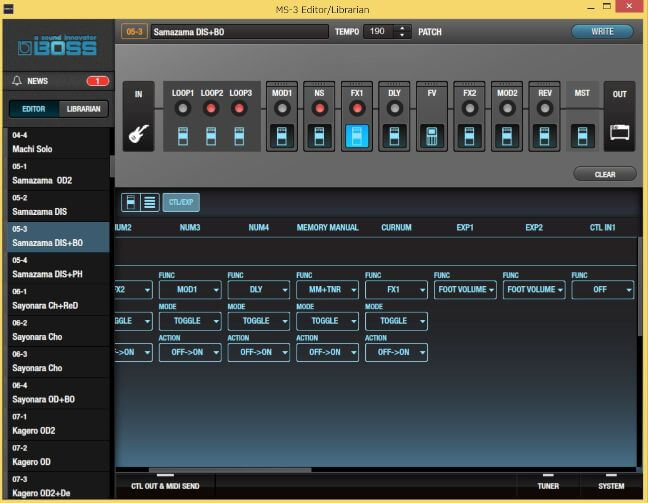Open the CTL OUT & MIDI SEND tab
The width and height of the screenshot is (648, 503).
tap(165, 486)
